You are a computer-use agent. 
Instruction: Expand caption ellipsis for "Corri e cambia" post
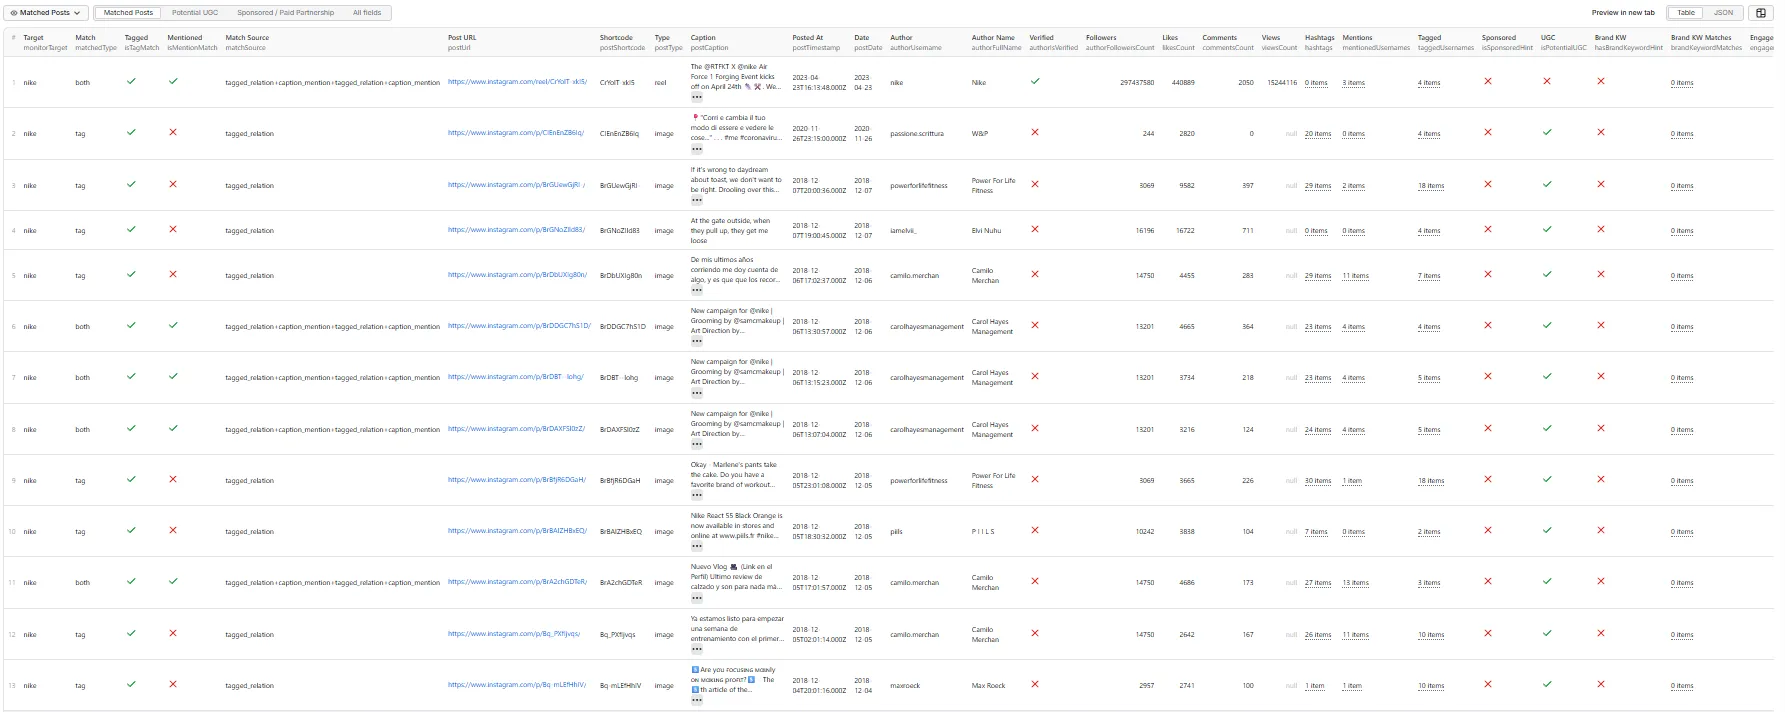(697, 148)
